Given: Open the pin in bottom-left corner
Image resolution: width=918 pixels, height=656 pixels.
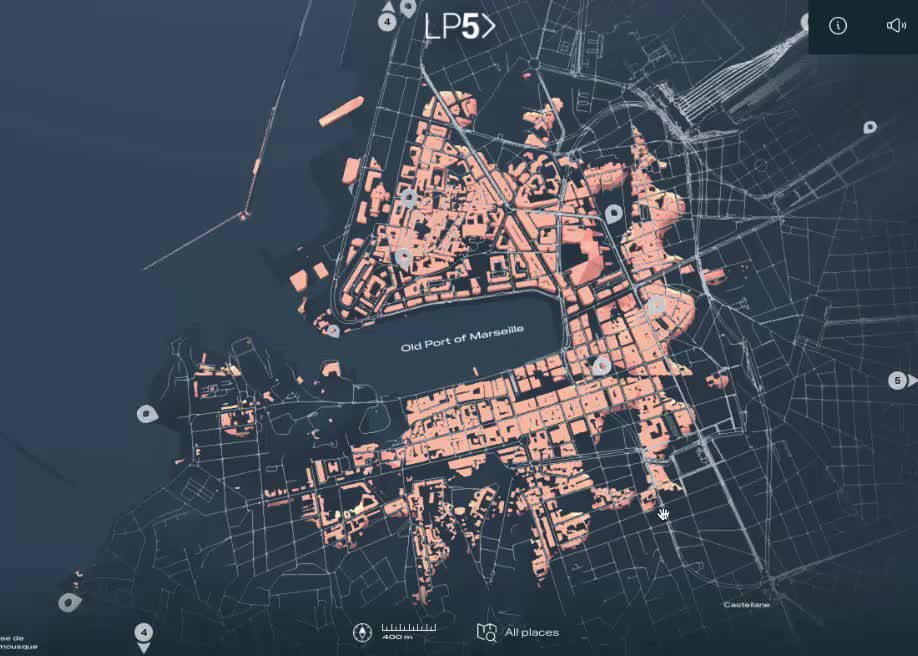Looking at the screenshot, I should 68,602.
